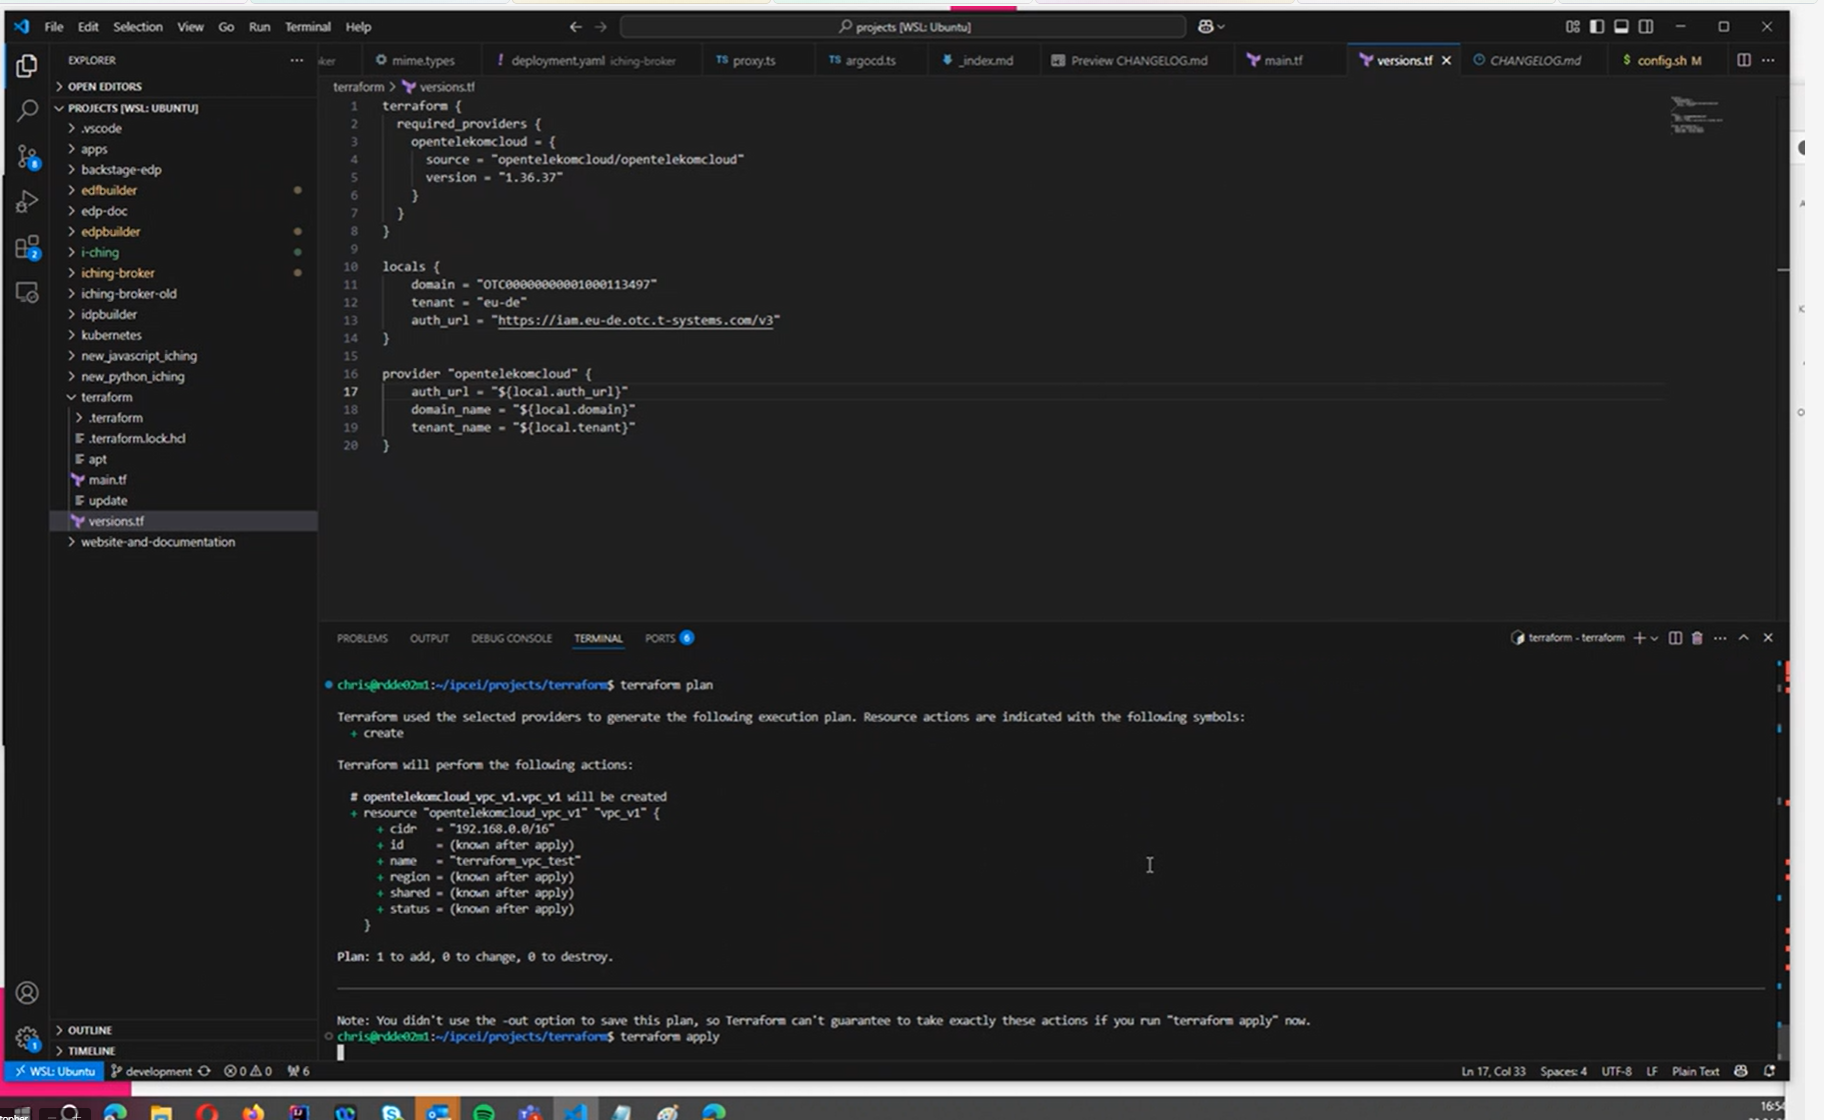The image size is (1824, 1120).
Task: Open the Accounts menu icon
Action: [x=27, y=992]
